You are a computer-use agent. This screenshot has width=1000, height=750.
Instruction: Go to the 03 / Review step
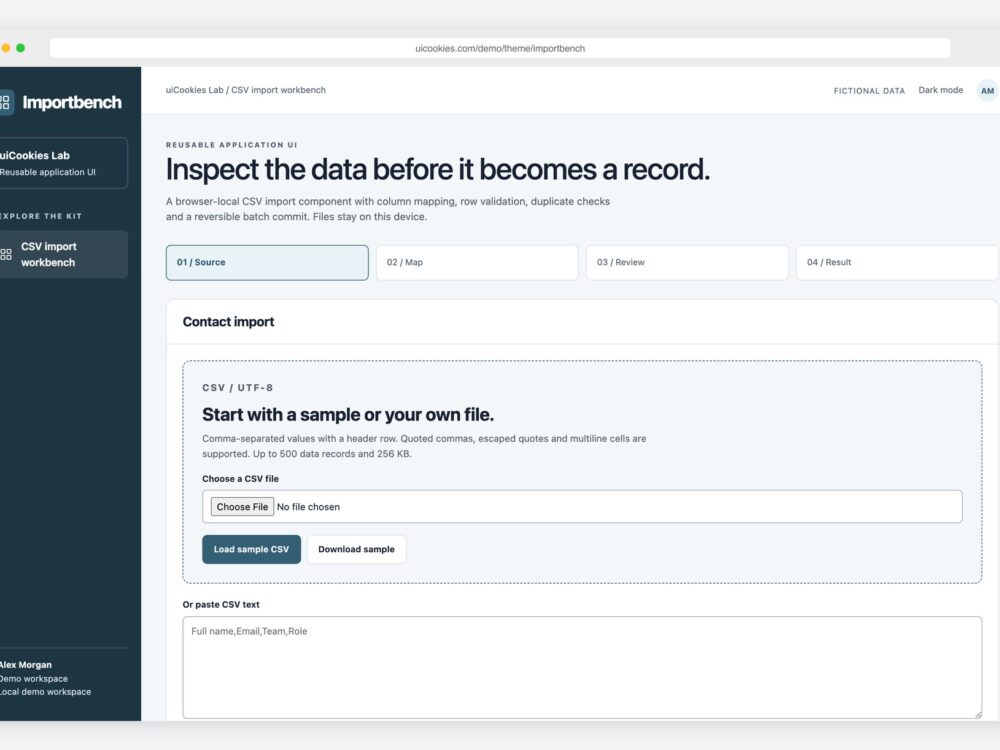click(x=687, y=262)
